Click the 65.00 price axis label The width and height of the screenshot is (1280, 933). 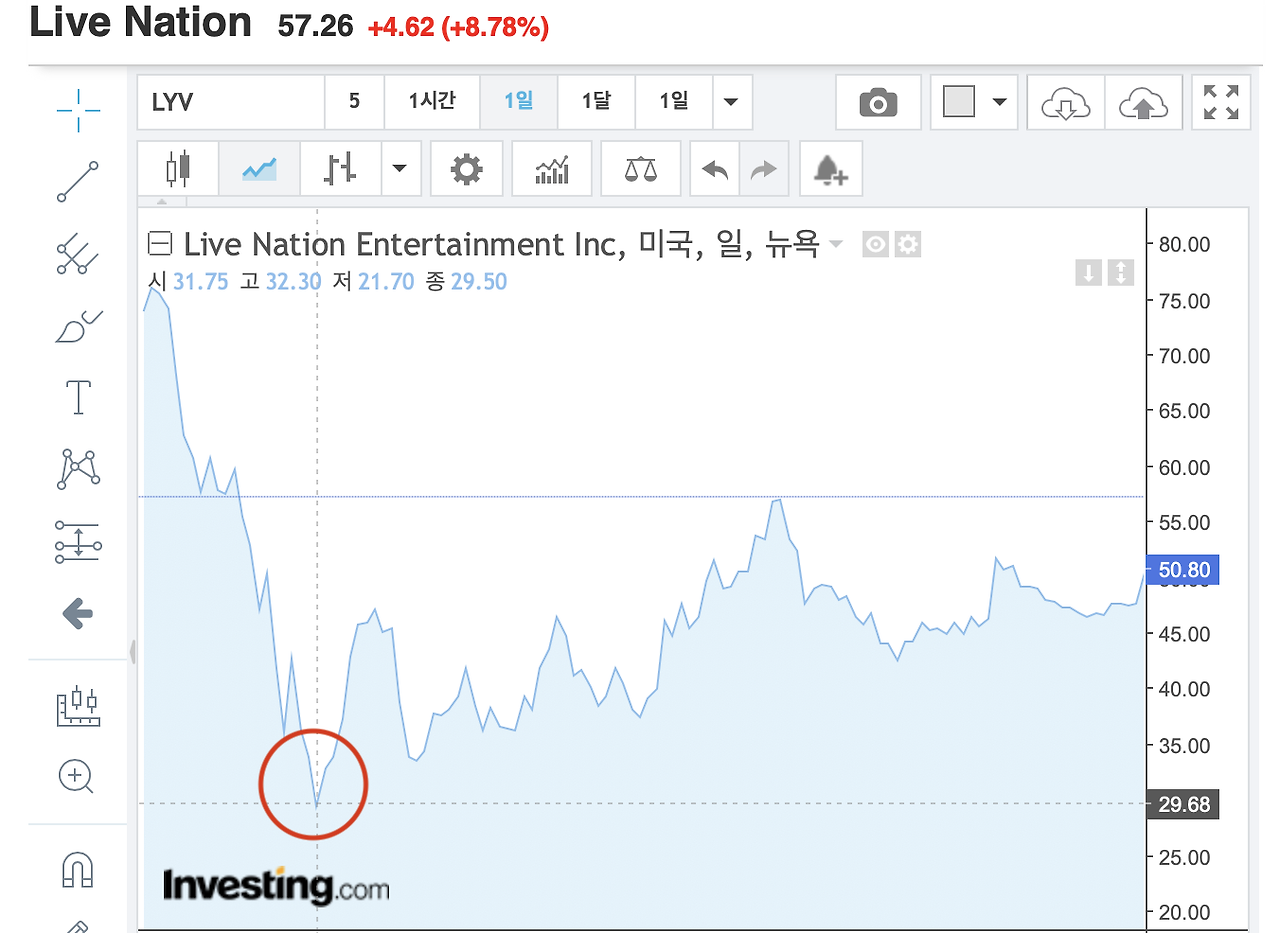coord(1183,411)
